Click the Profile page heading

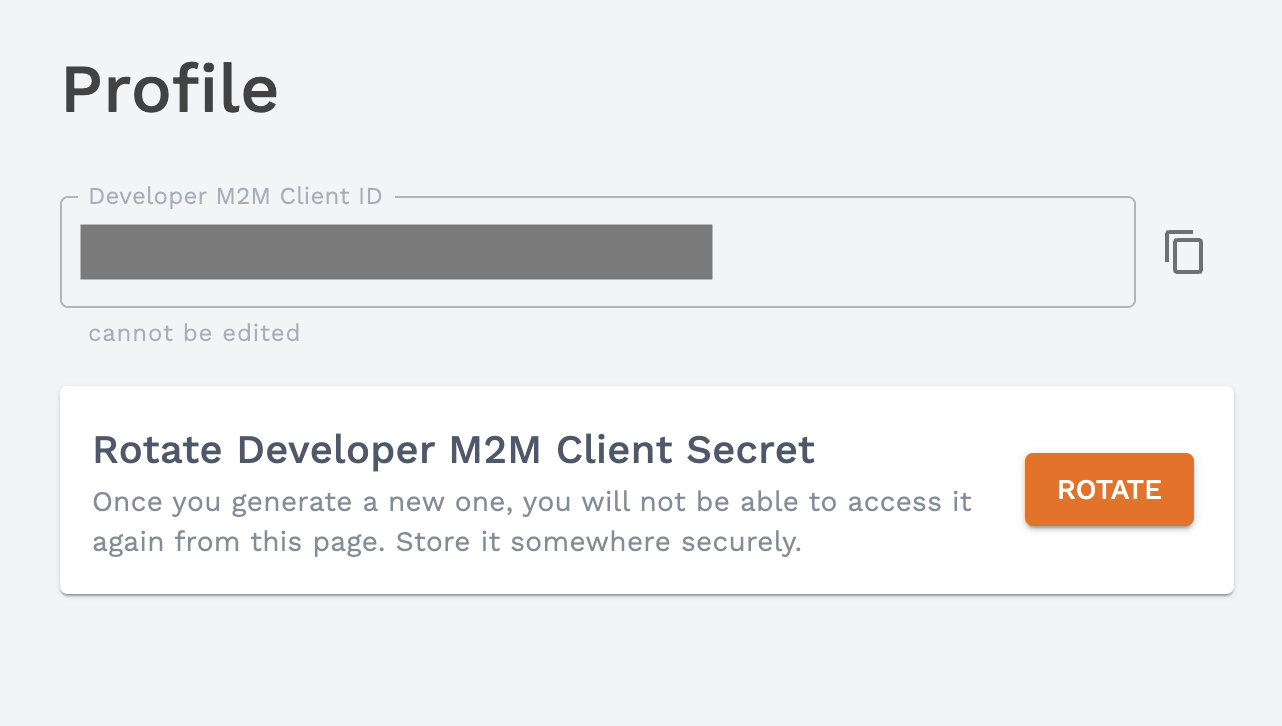(170, 88)
